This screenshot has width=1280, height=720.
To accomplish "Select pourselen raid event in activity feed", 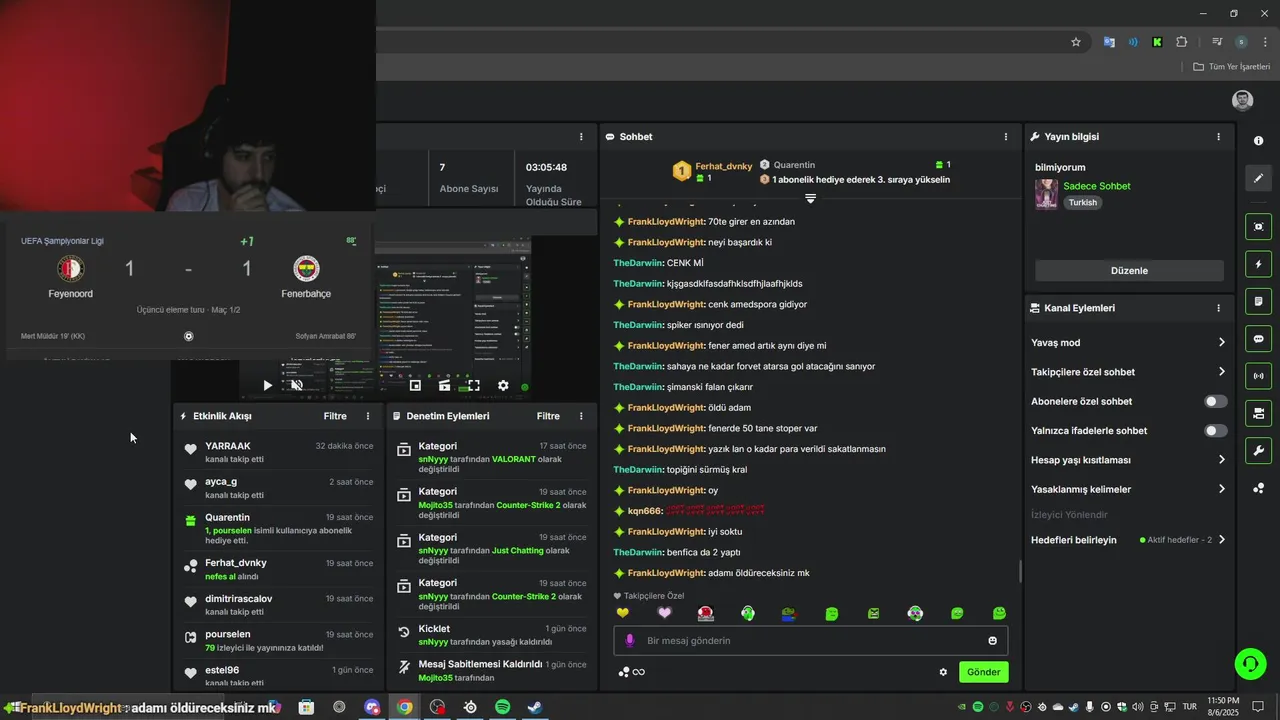I will tap(278, 640).
